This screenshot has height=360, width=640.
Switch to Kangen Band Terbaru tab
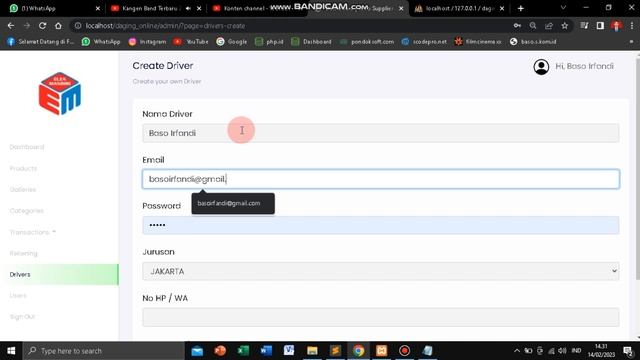coord(149,8)
